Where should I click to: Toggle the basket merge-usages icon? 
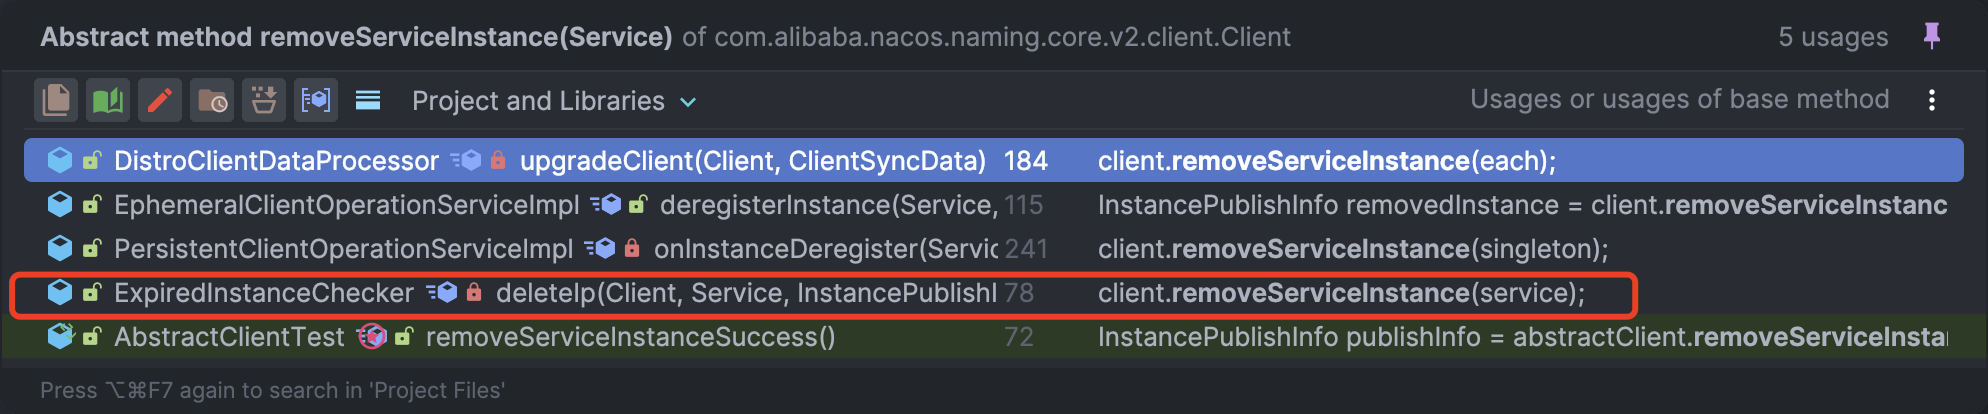(264, 100)
